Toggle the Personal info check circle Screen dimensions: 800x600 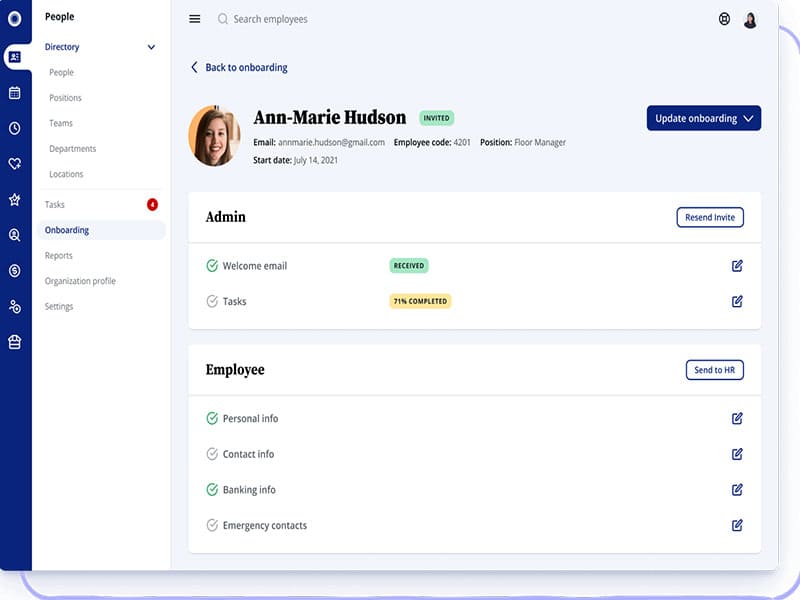pyautogui.click(x=212, y=419)
